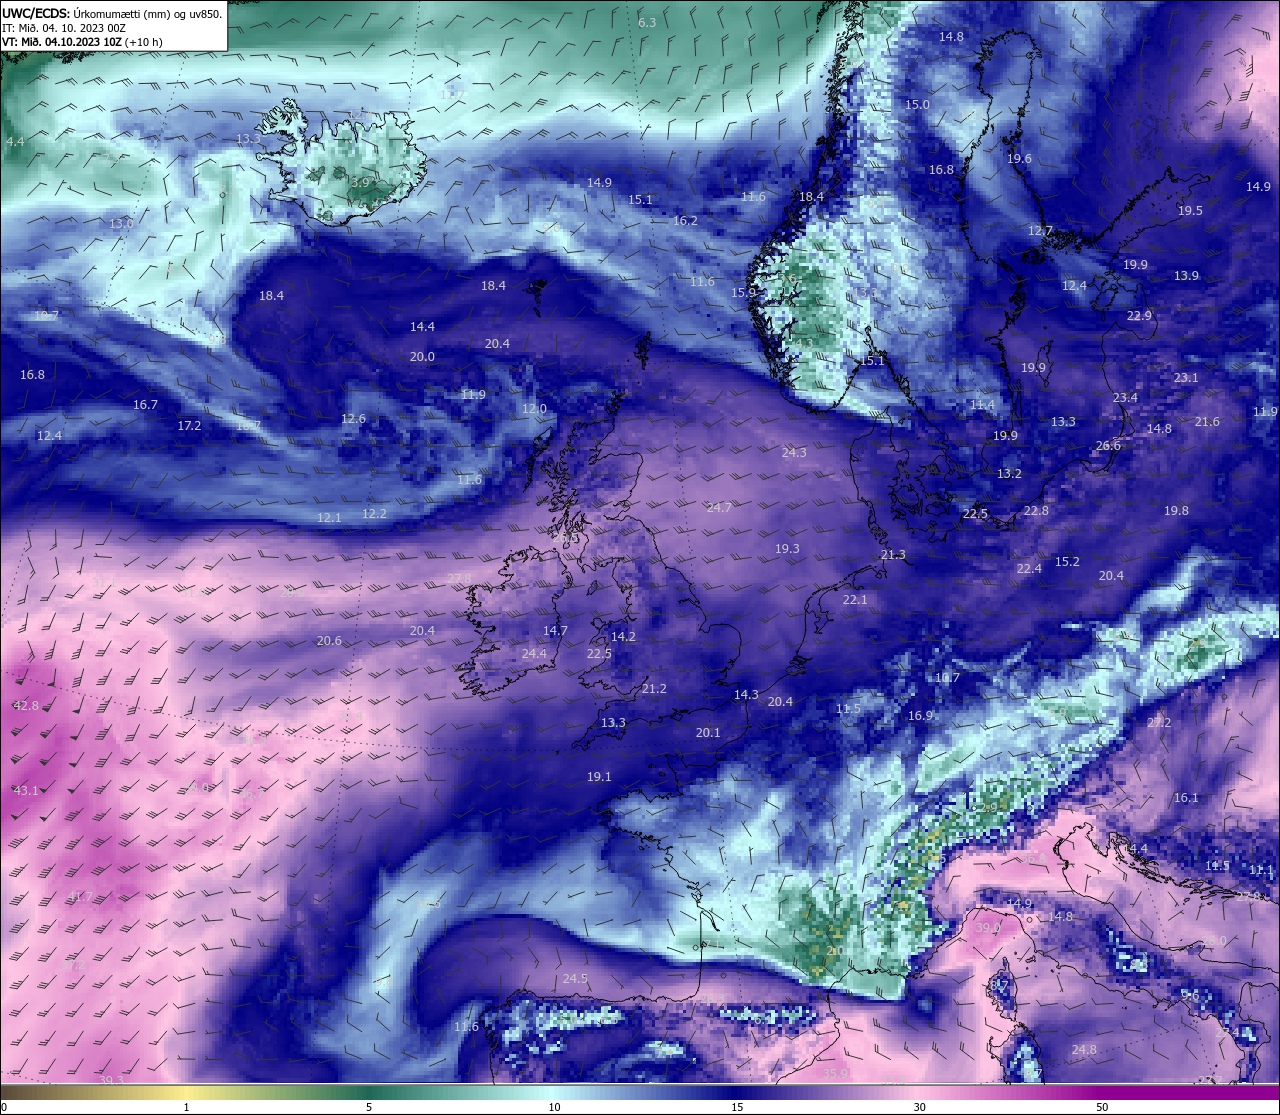Click the 16.2 value in the Norwegian Sea

[x=685, y=220]
